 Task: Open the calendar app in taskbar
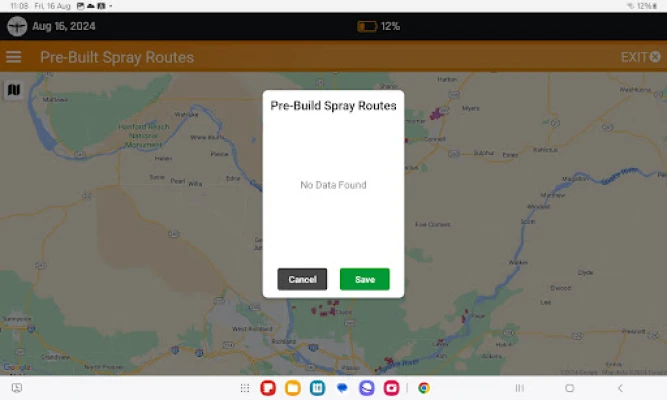click(x=317, y=388)
